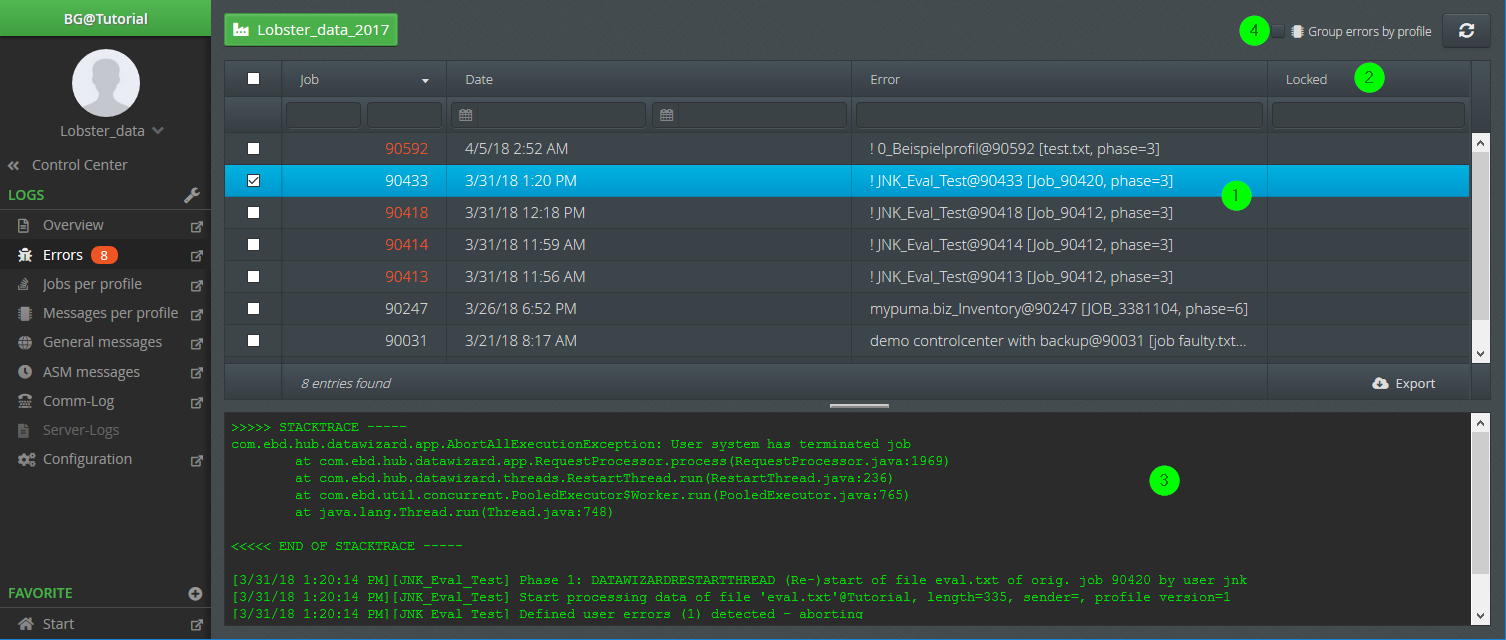Image resolution: width=1506 pixels, height=640 pixels.
Task: Click the up arrow of the stacktrace log scrollbar
Action: 1481,422
